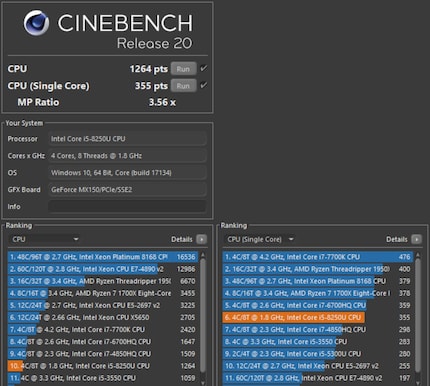The image size is (430, 386).
Task: Click scroll-up arrow of CPU ranking list
Action: coord(203,255)
